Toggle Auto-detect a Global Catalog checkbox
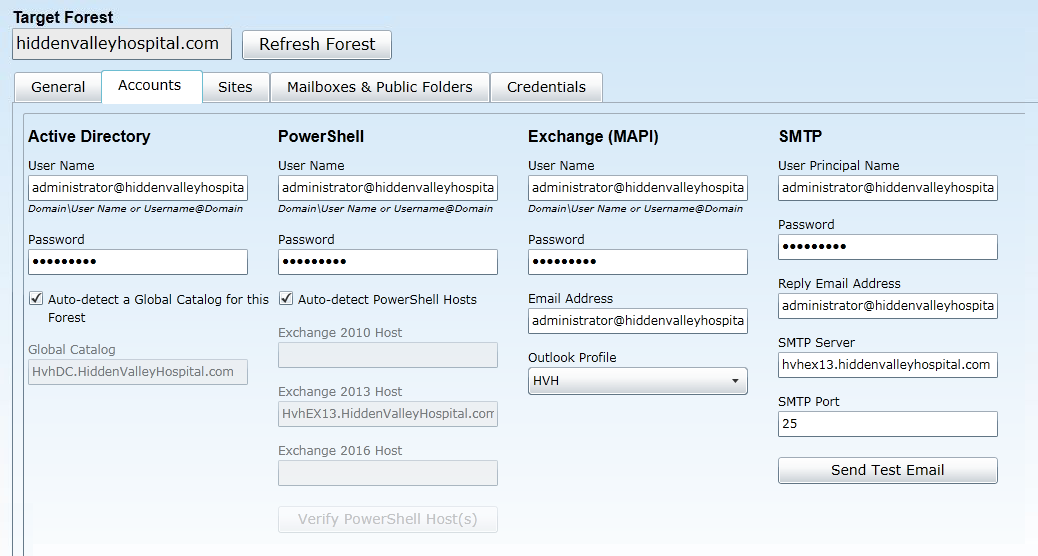The image size is (1038, 556). coord(37,298)
